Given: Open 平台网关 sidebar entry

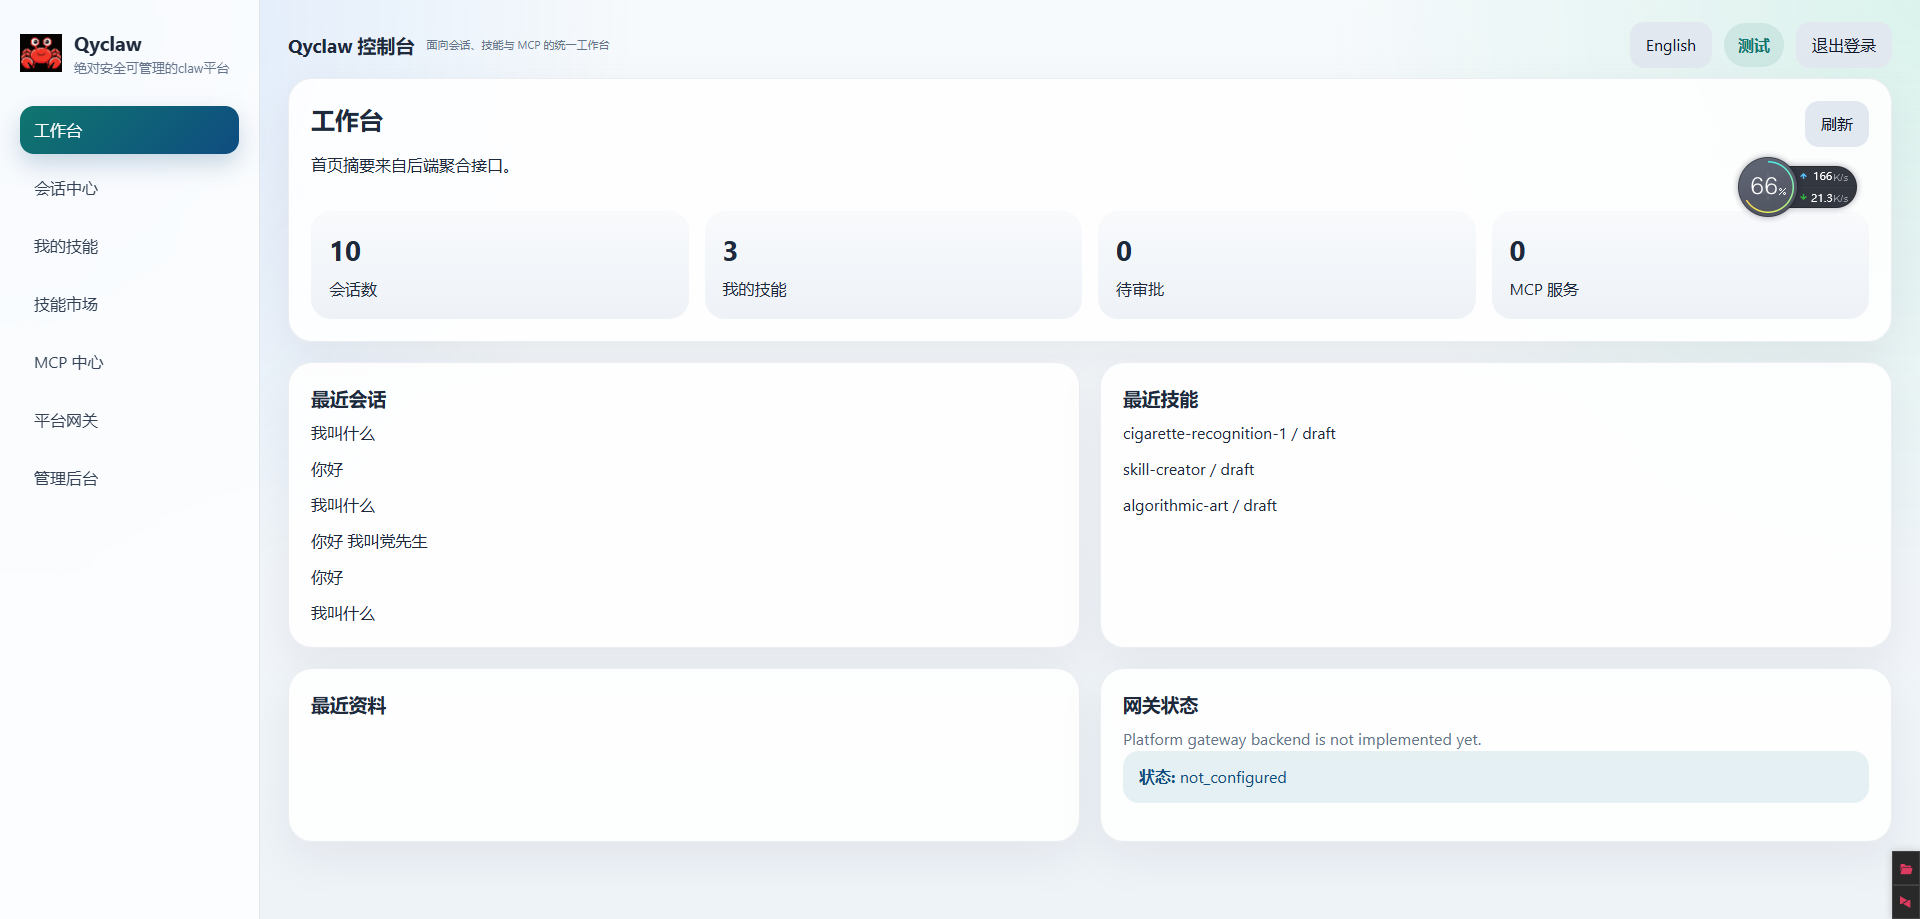Looking at the screenshot, I should click(x=129, y=420).
